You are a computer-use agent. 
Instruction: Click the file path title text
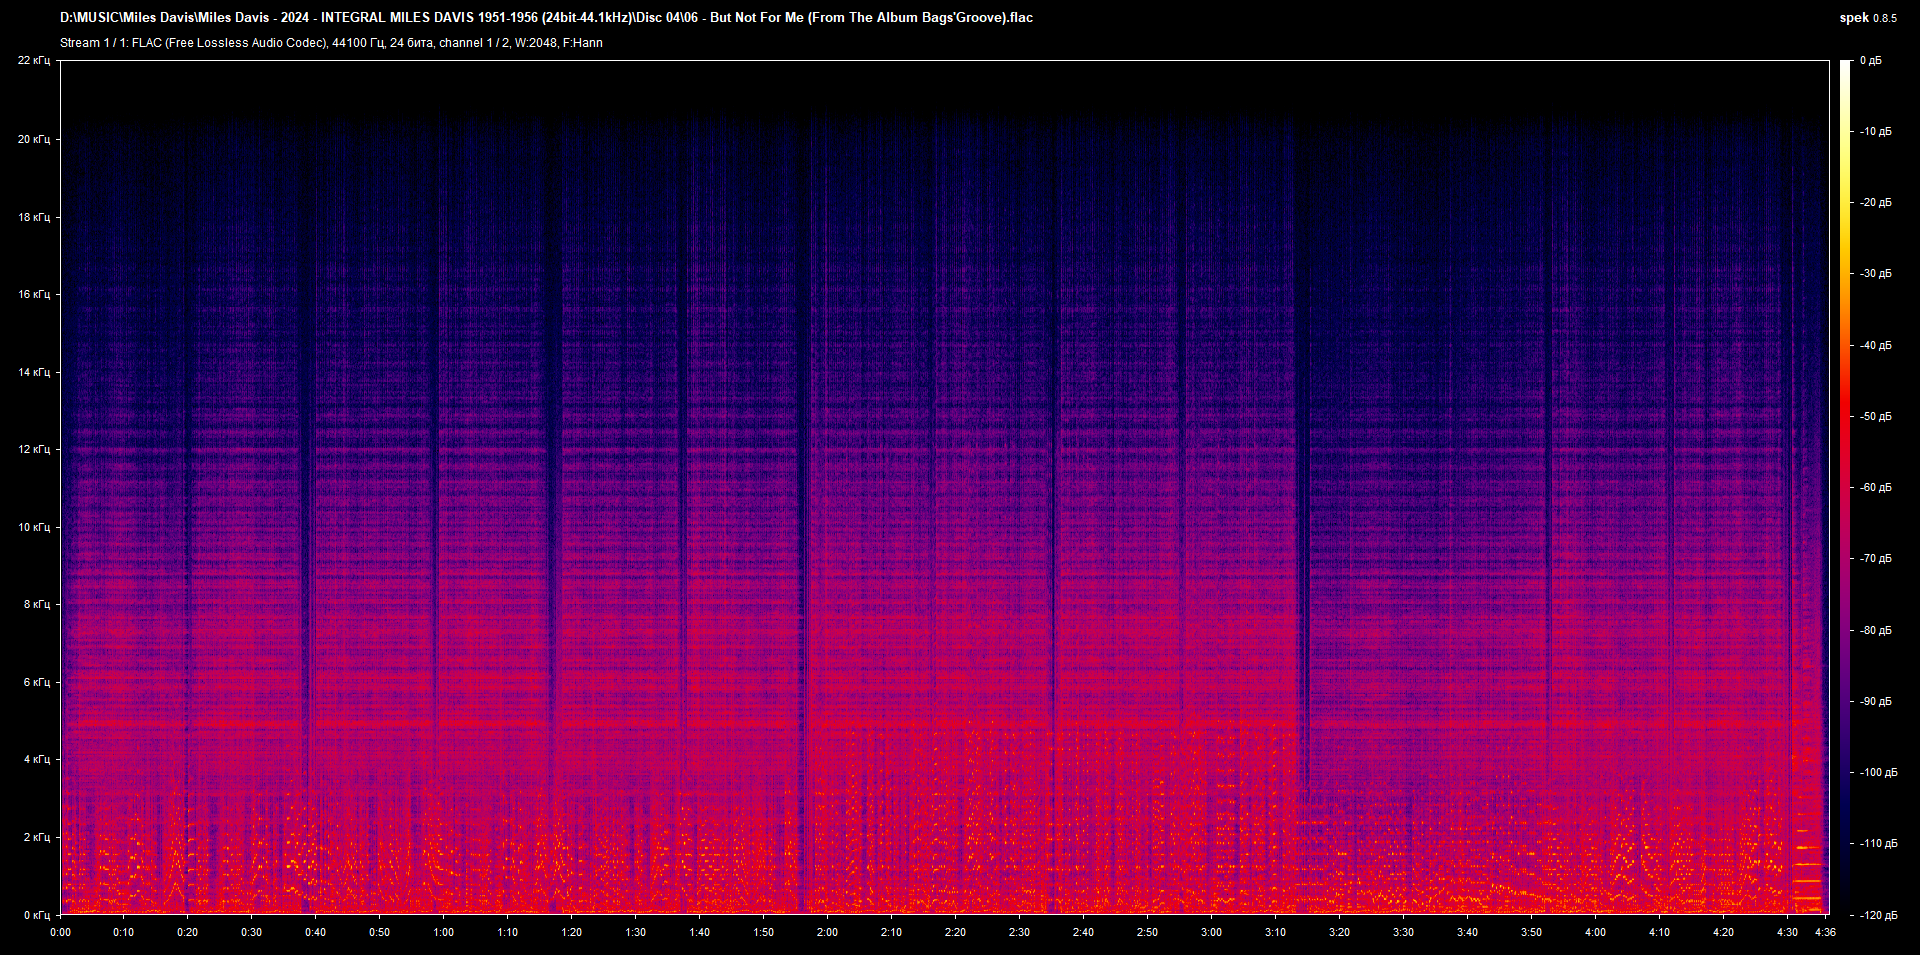point(546,17)
